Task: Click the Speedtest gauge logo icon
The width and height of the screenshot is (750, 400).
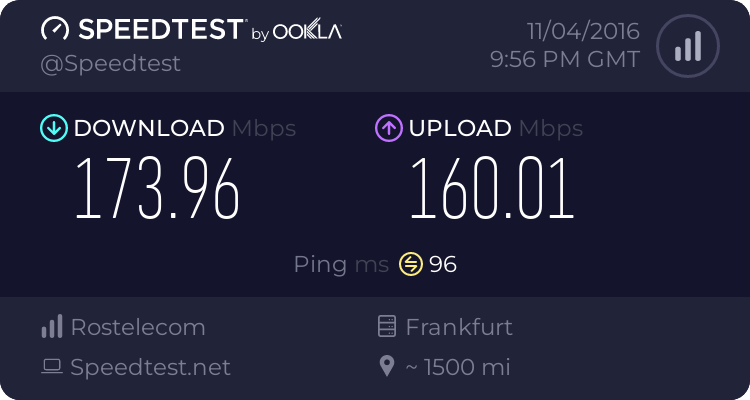Action: [55, 30]
